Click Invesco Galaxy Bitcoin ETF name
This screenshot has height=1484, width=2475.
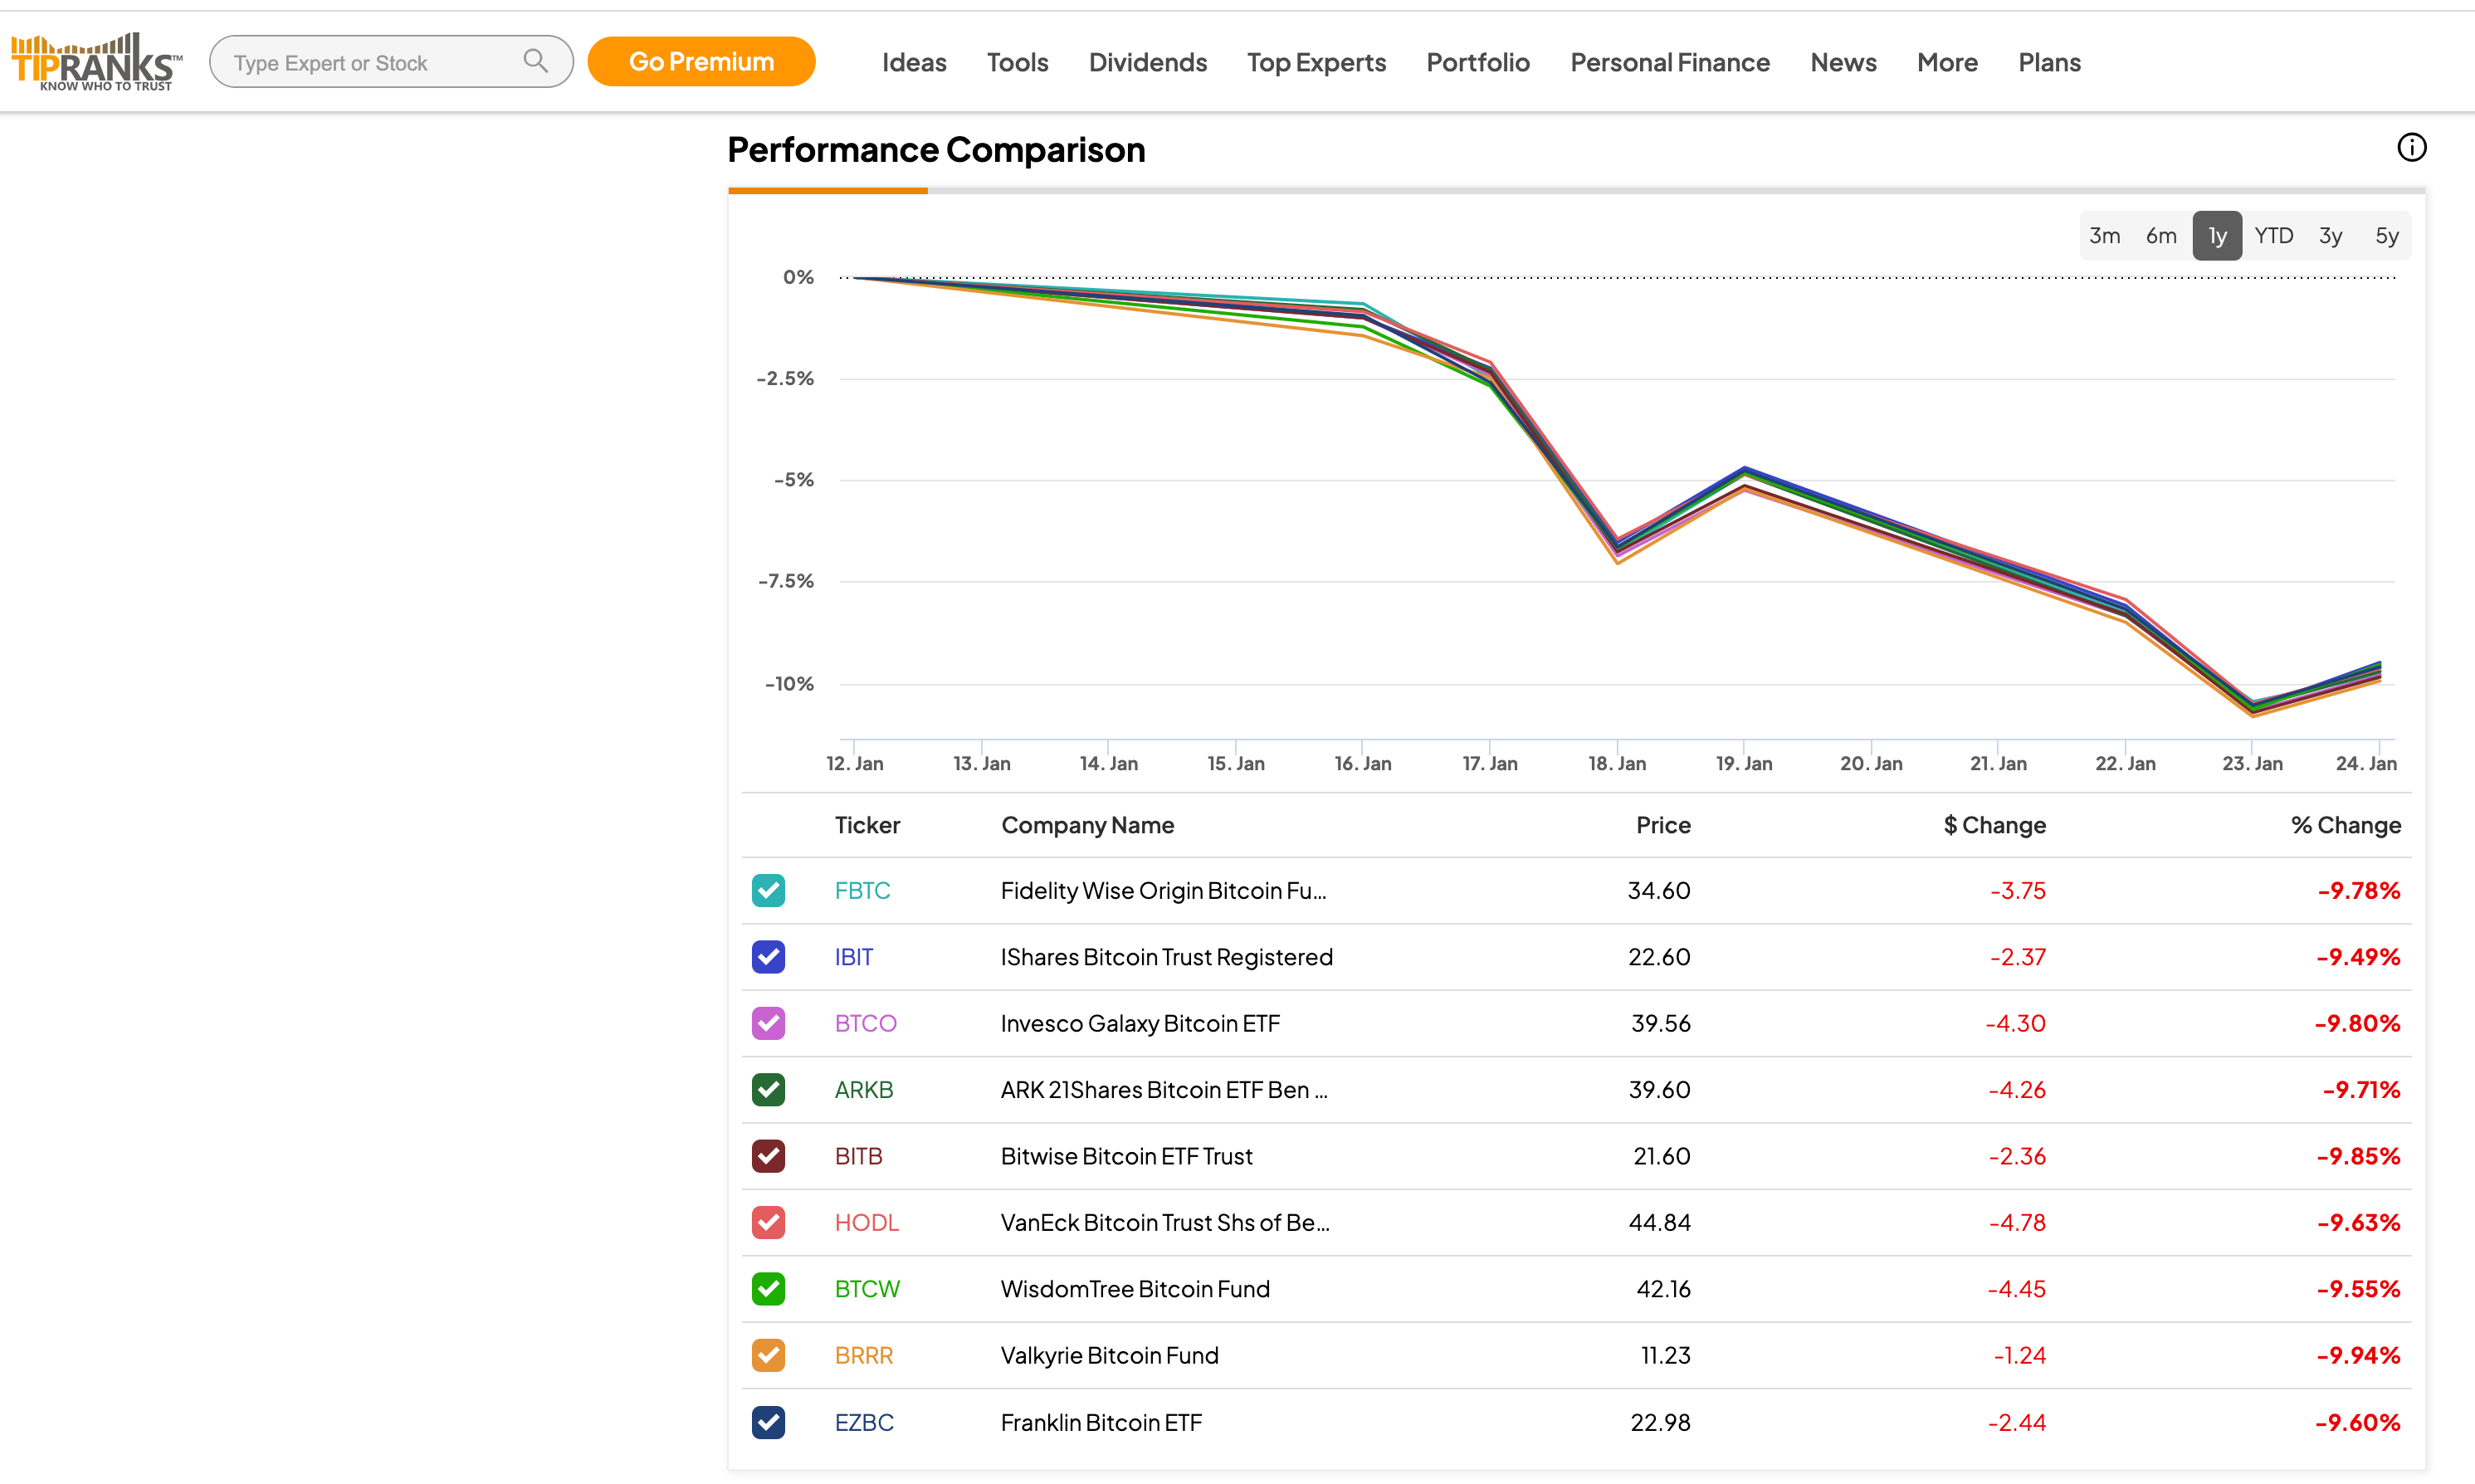(x=1140, y=1023)
